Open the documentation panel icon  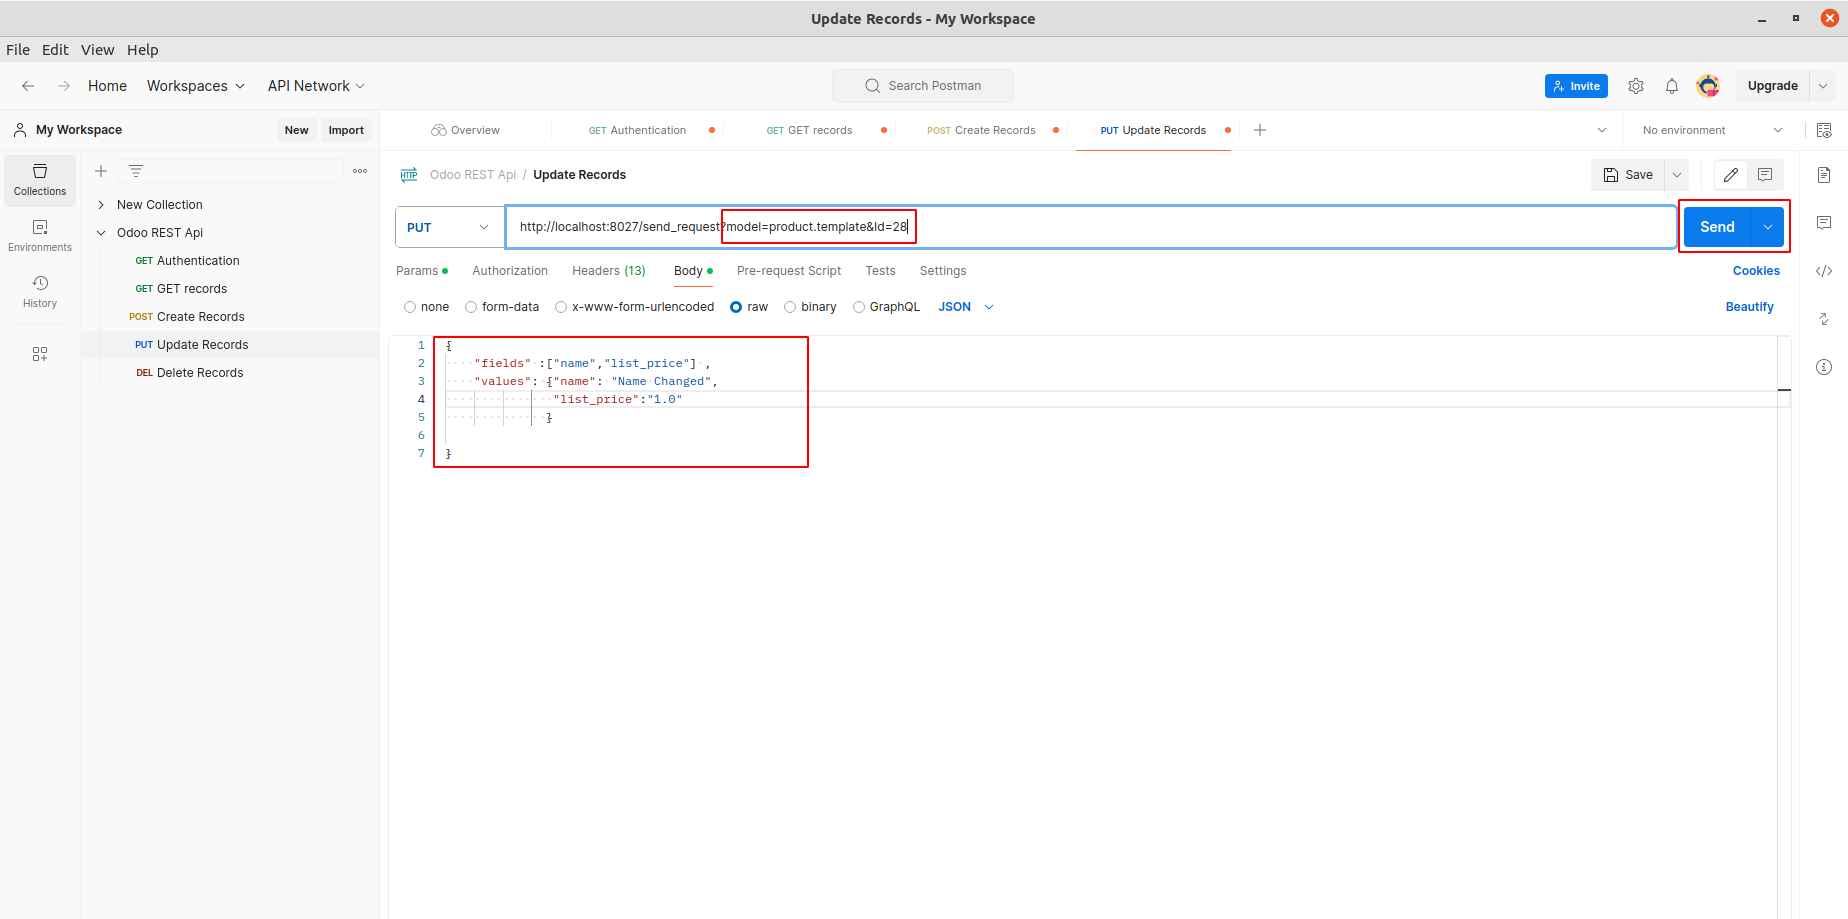(x=1824, y=175)
